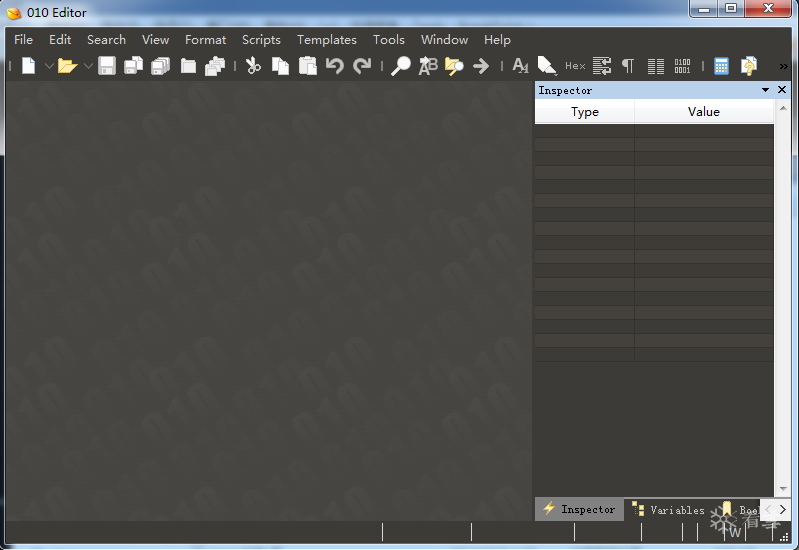Open the Inspector panel options dropdown arrow

click(x=765, y=90)
